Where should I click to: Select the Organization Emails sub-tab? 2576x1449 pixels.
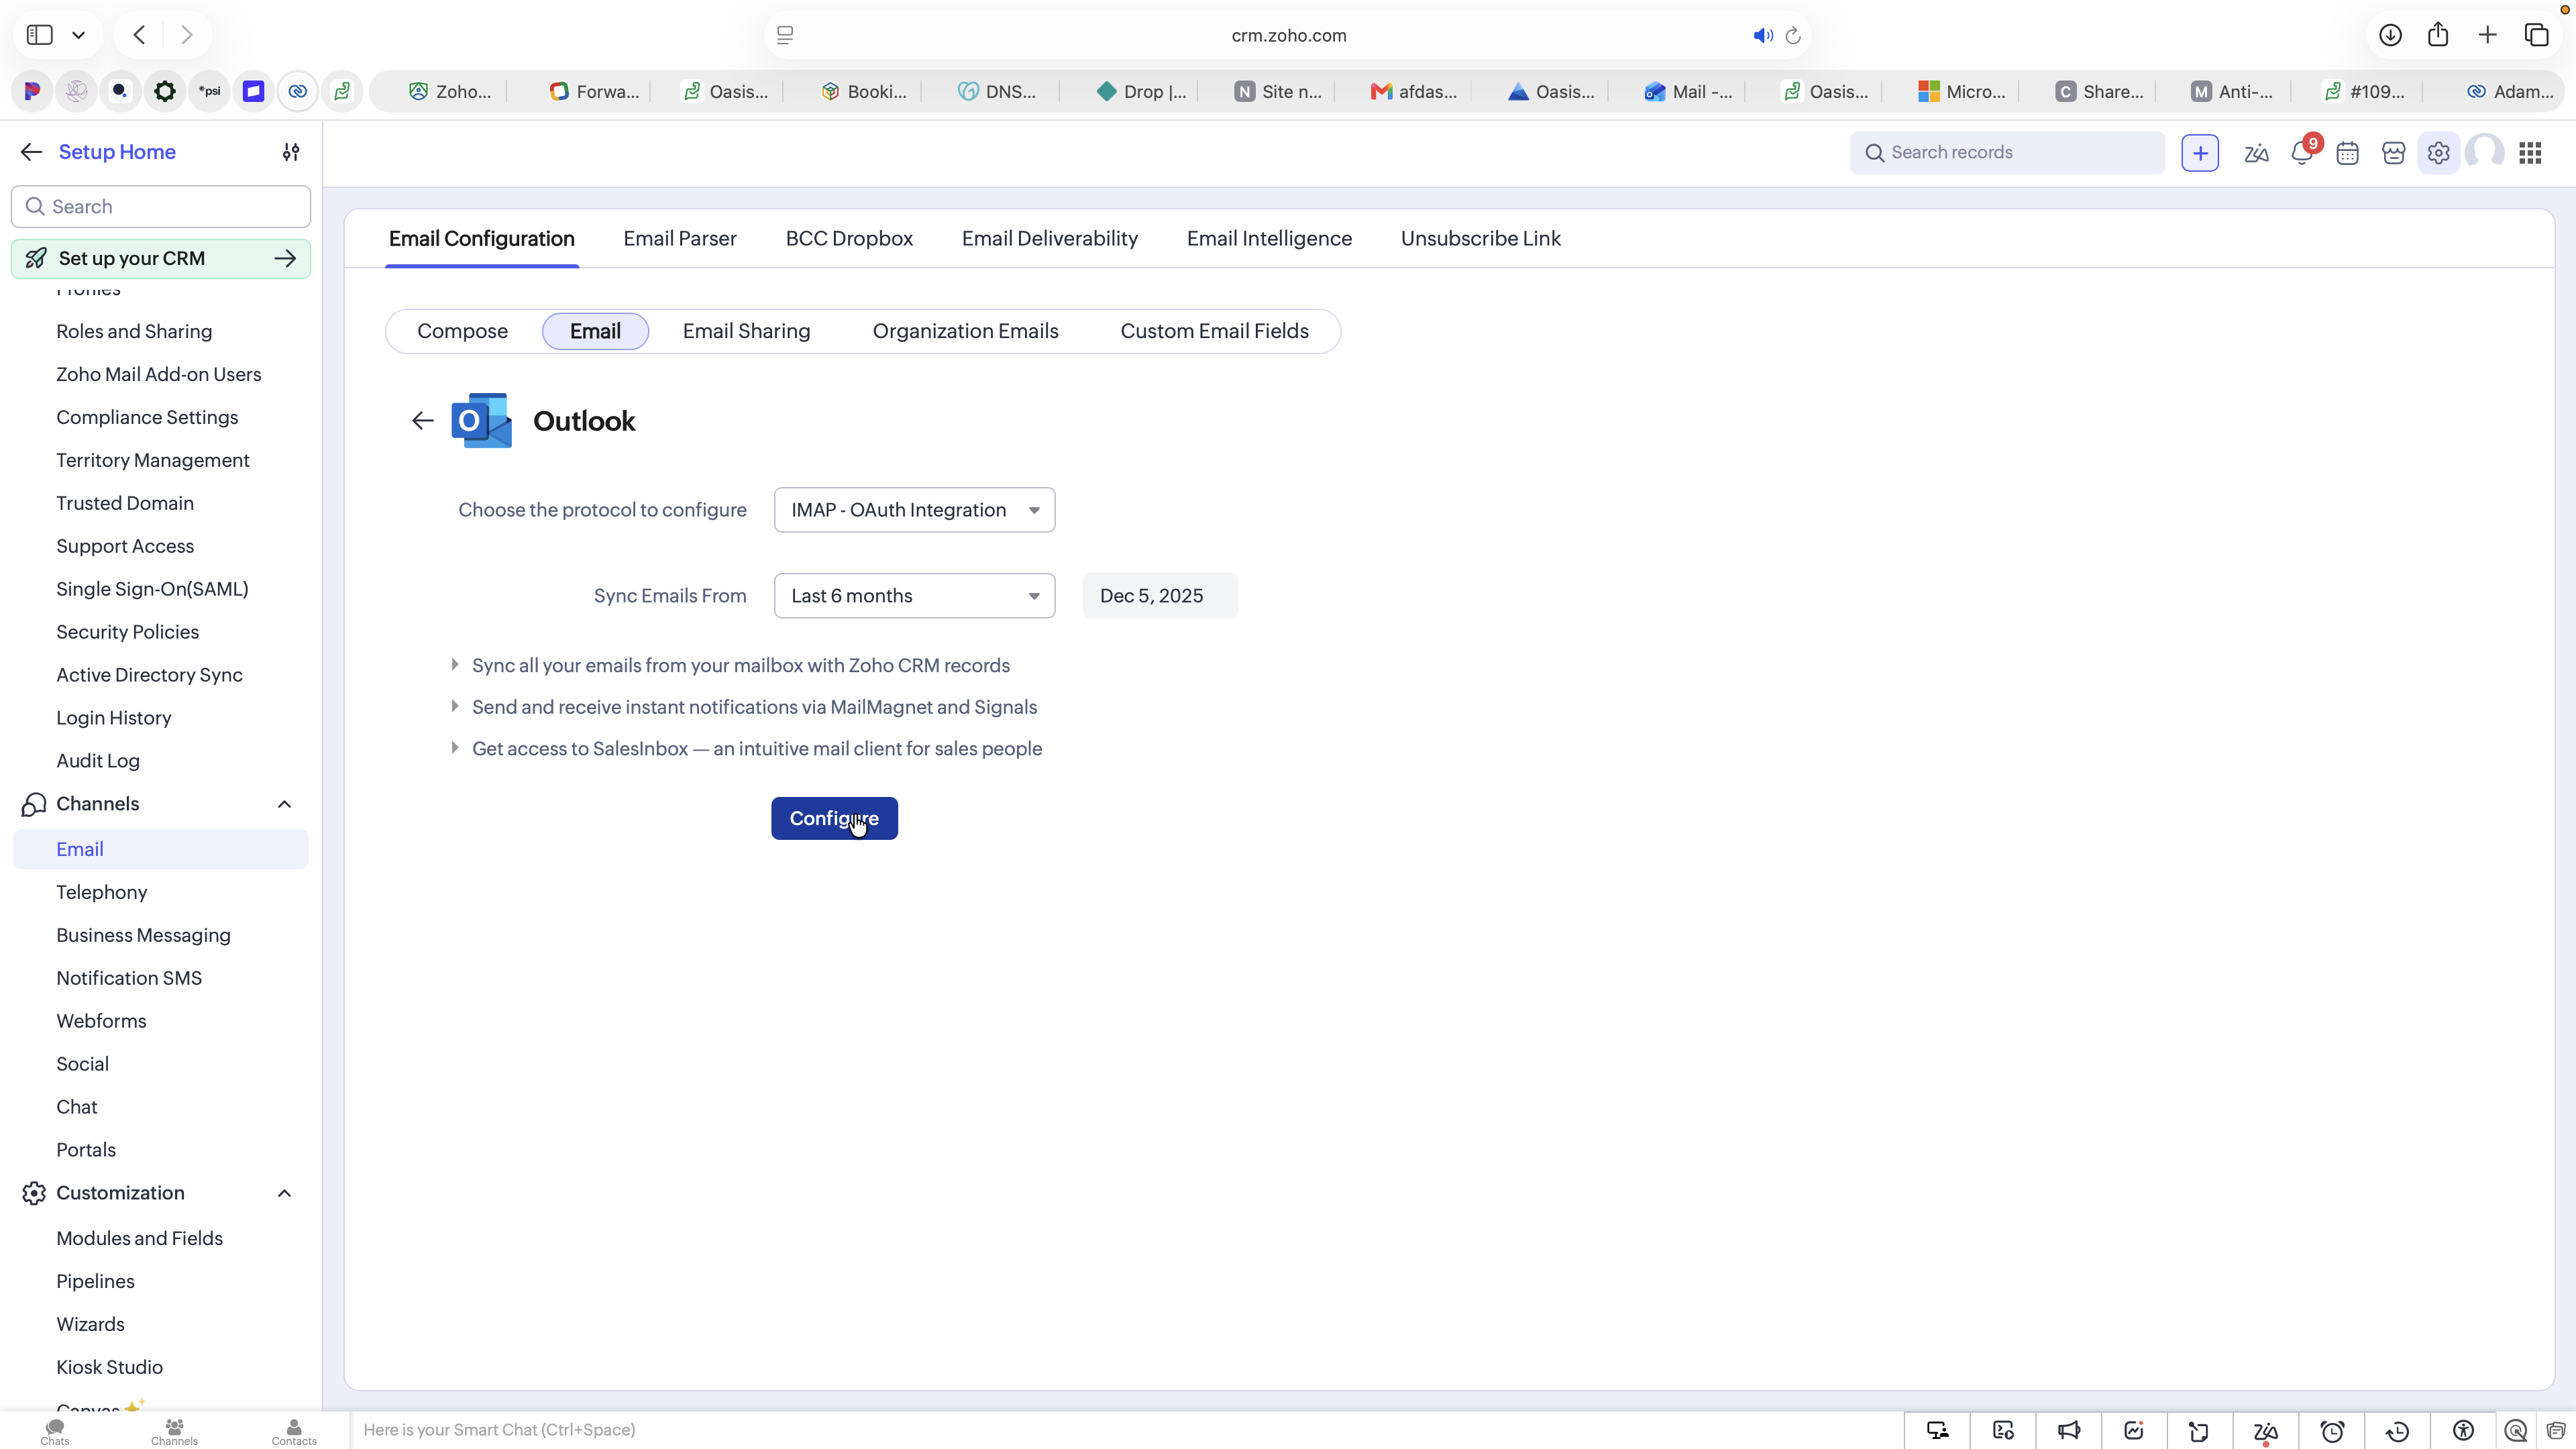(x=965, y=331)
